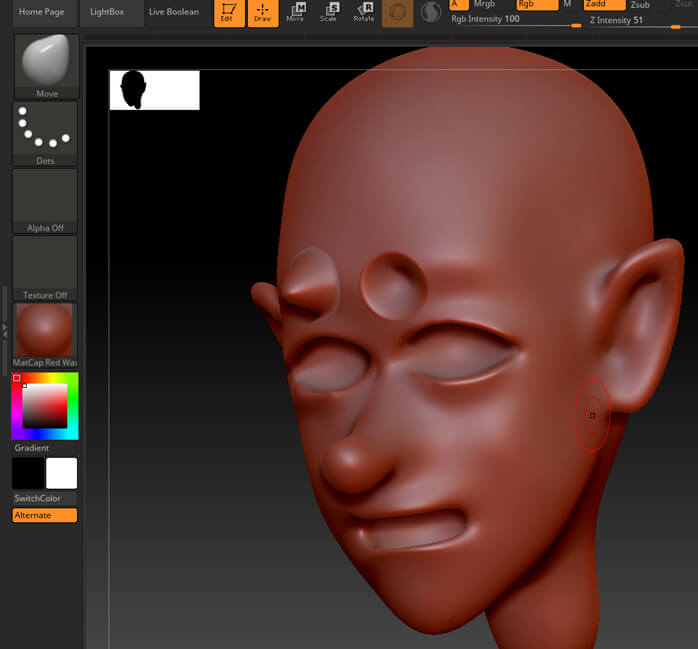The image size is (698, 649).
Task: Enable Zsub sculpt mode
Action: [x=640, y=5]
